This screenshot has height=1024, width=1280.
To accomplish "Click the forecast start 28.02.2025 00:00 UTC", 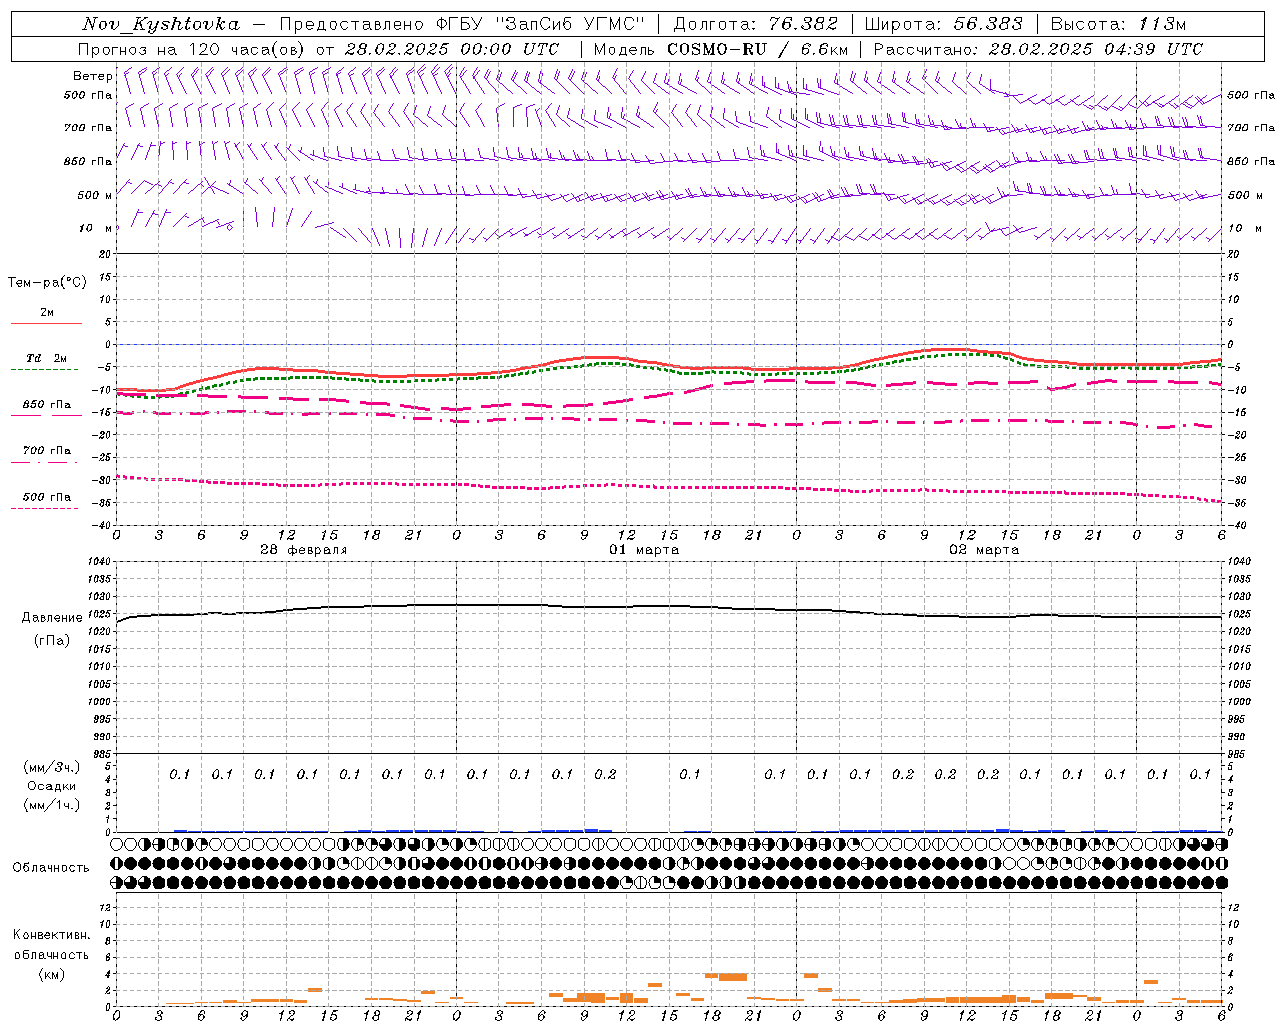I will tap(451, 49).
